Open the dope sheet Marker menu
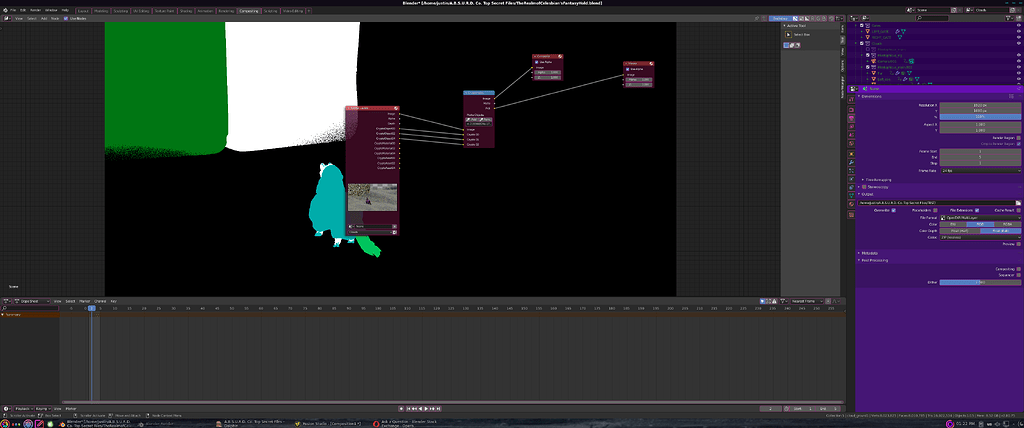The image size is (1024, 428). (x=84, y=301)
